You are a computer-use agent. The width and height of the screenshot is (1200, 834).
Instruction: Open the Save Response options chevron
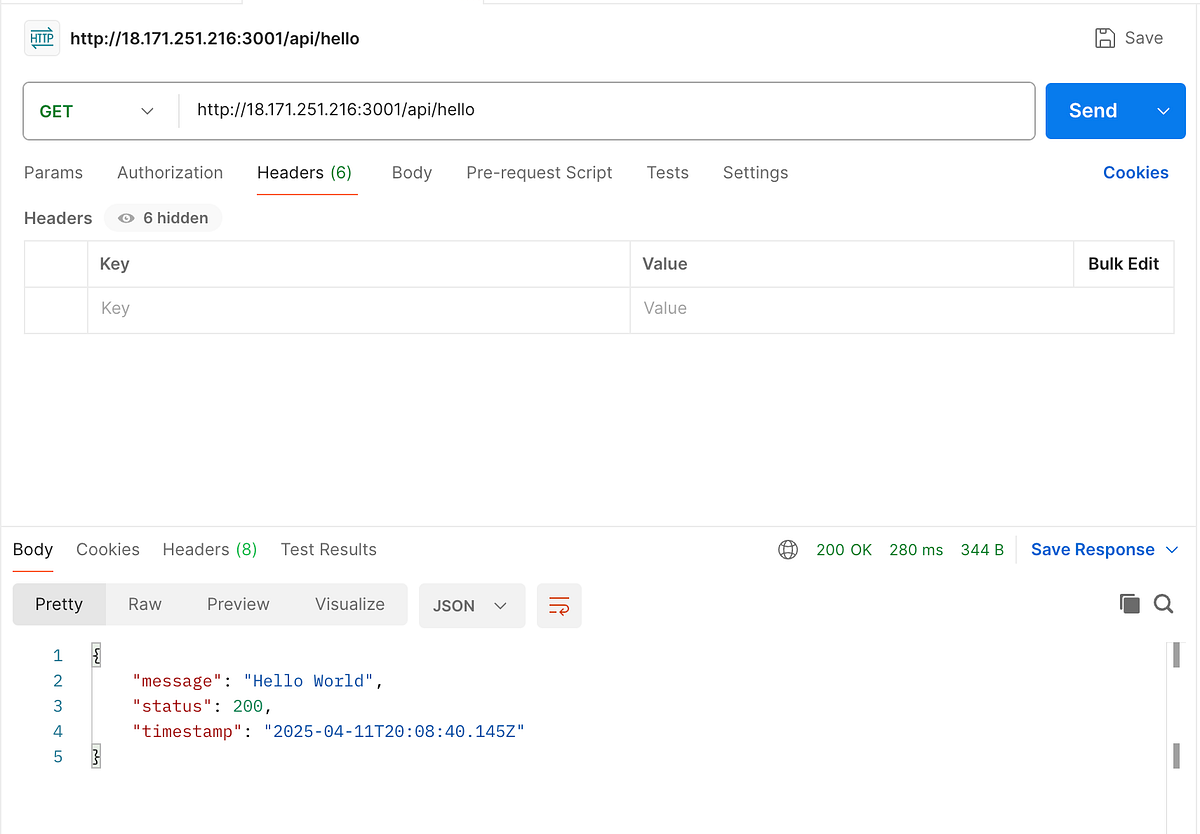pos(1172,549)
